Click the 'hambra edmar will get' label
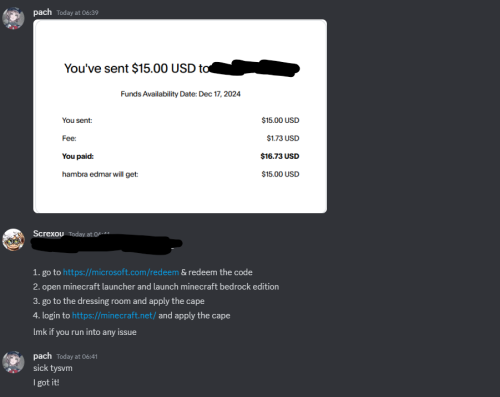This screenshot has height=397, width=500. 100,174
